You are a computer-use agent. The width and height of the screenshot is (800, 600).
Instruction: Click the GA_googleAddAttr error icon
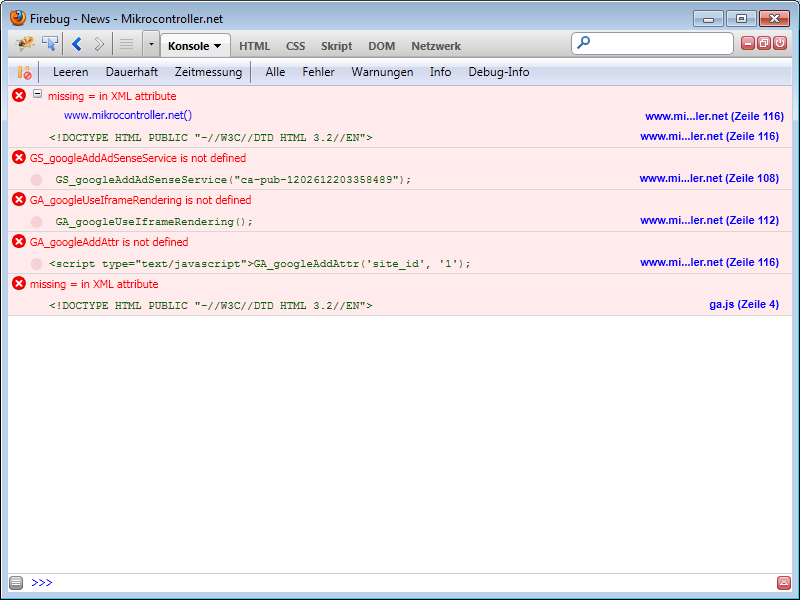coord(19,241)
